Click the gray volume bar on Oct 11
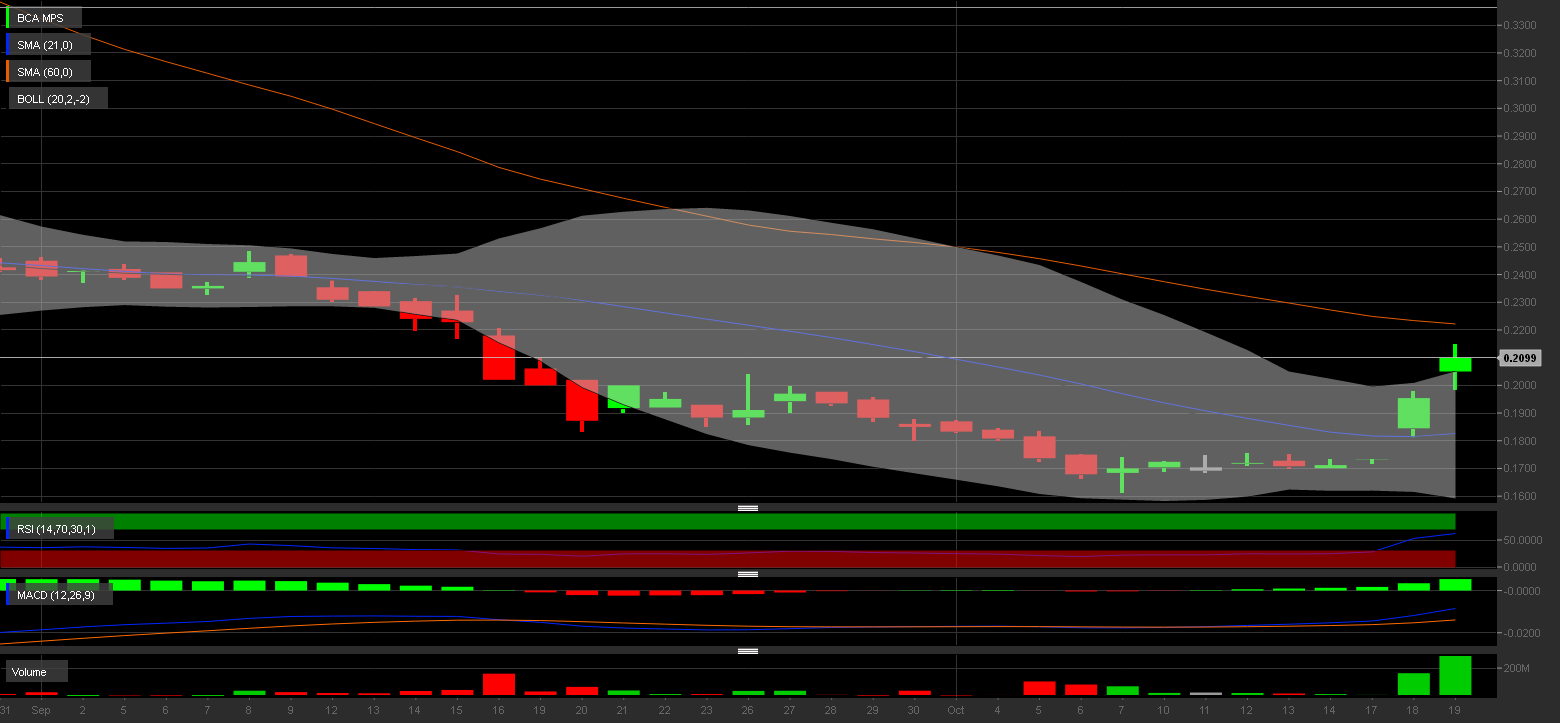 pyautogui.click(x=1206, y=693)
